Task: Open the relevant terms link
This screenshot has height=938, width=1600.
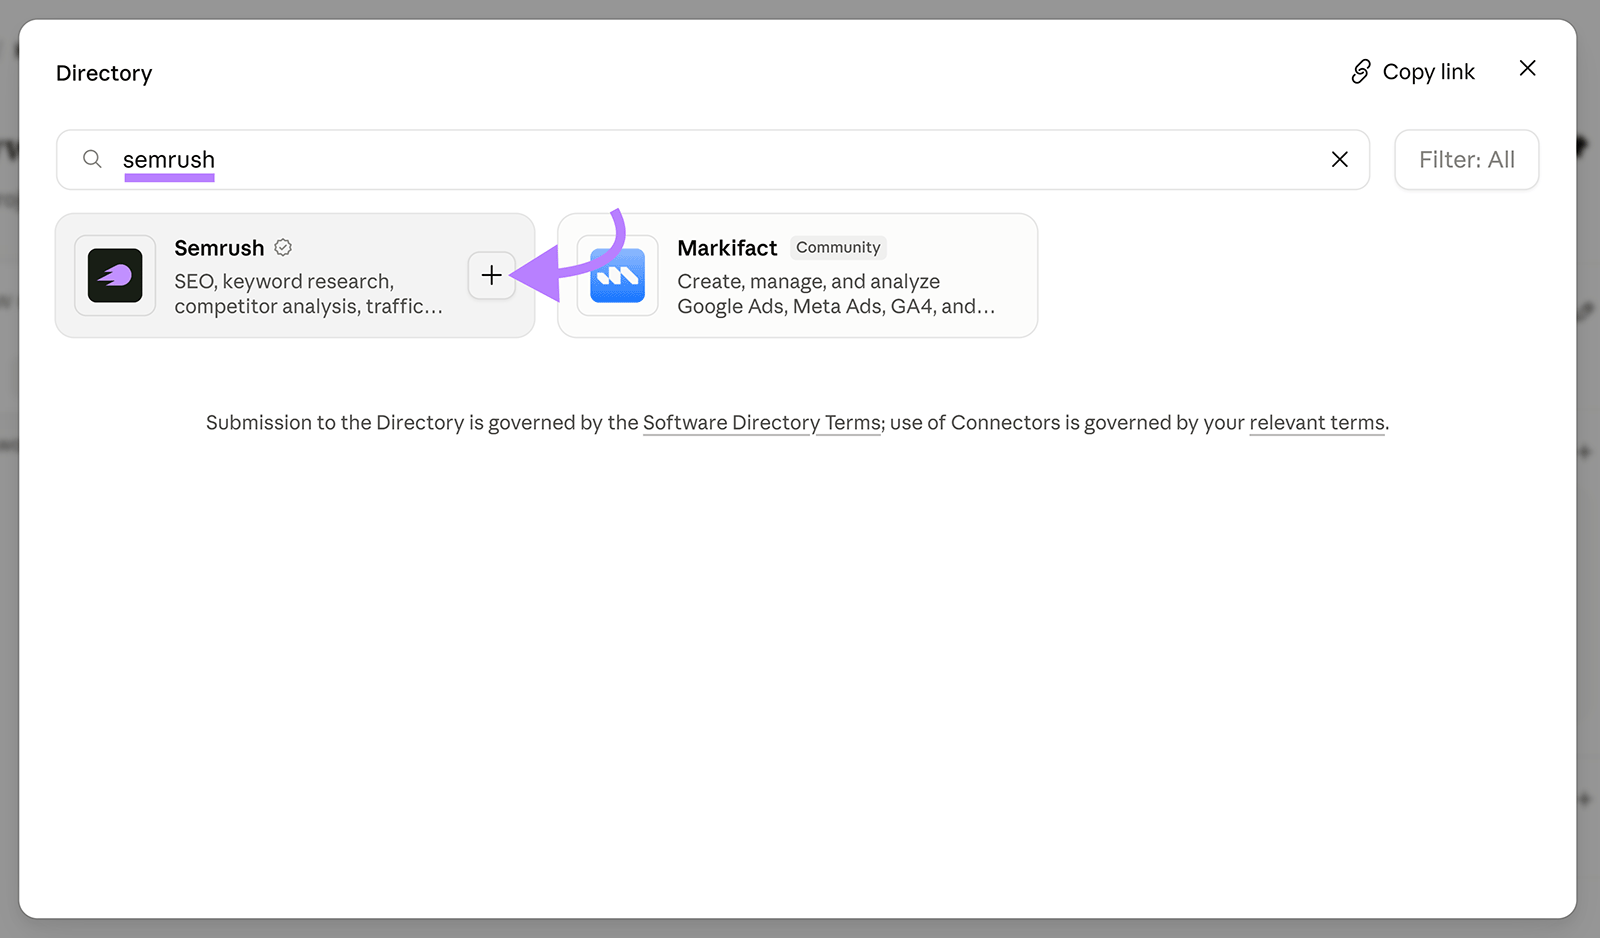Action: [x=1317, y=423]
